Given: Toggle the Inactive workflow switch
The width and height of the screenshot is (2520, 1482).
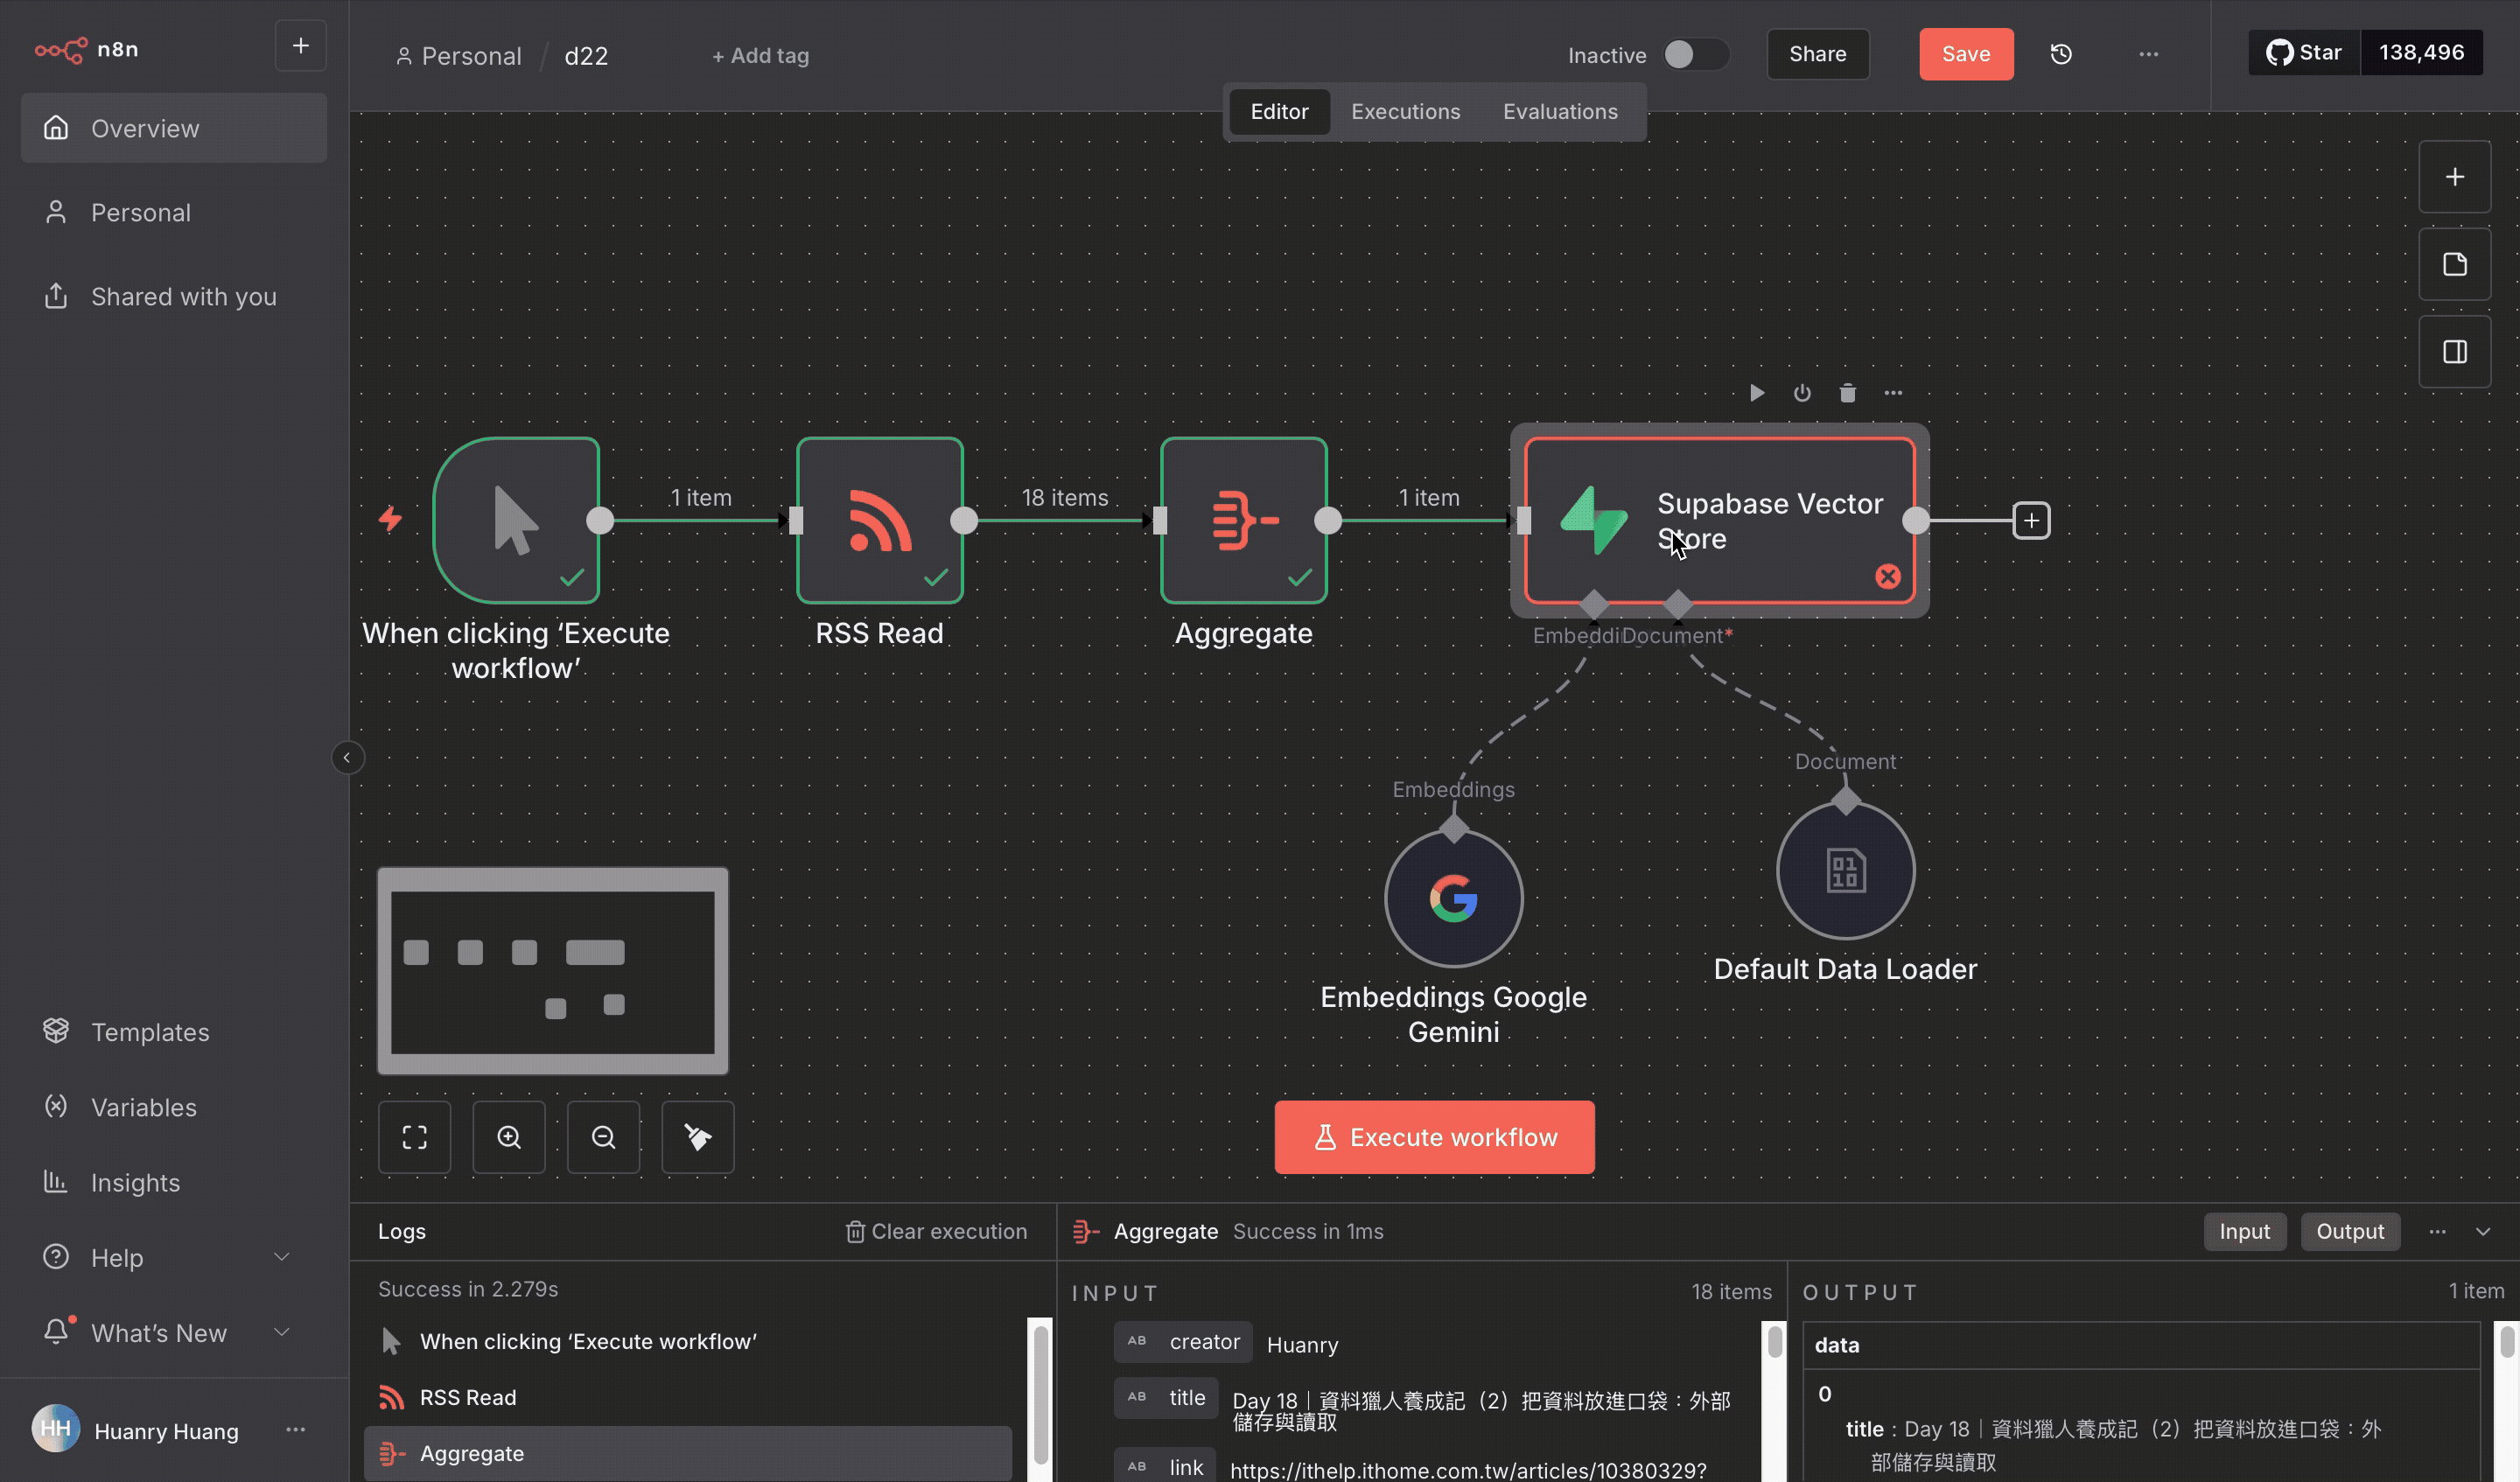Looking at the screenshot, I should 1695,54.
